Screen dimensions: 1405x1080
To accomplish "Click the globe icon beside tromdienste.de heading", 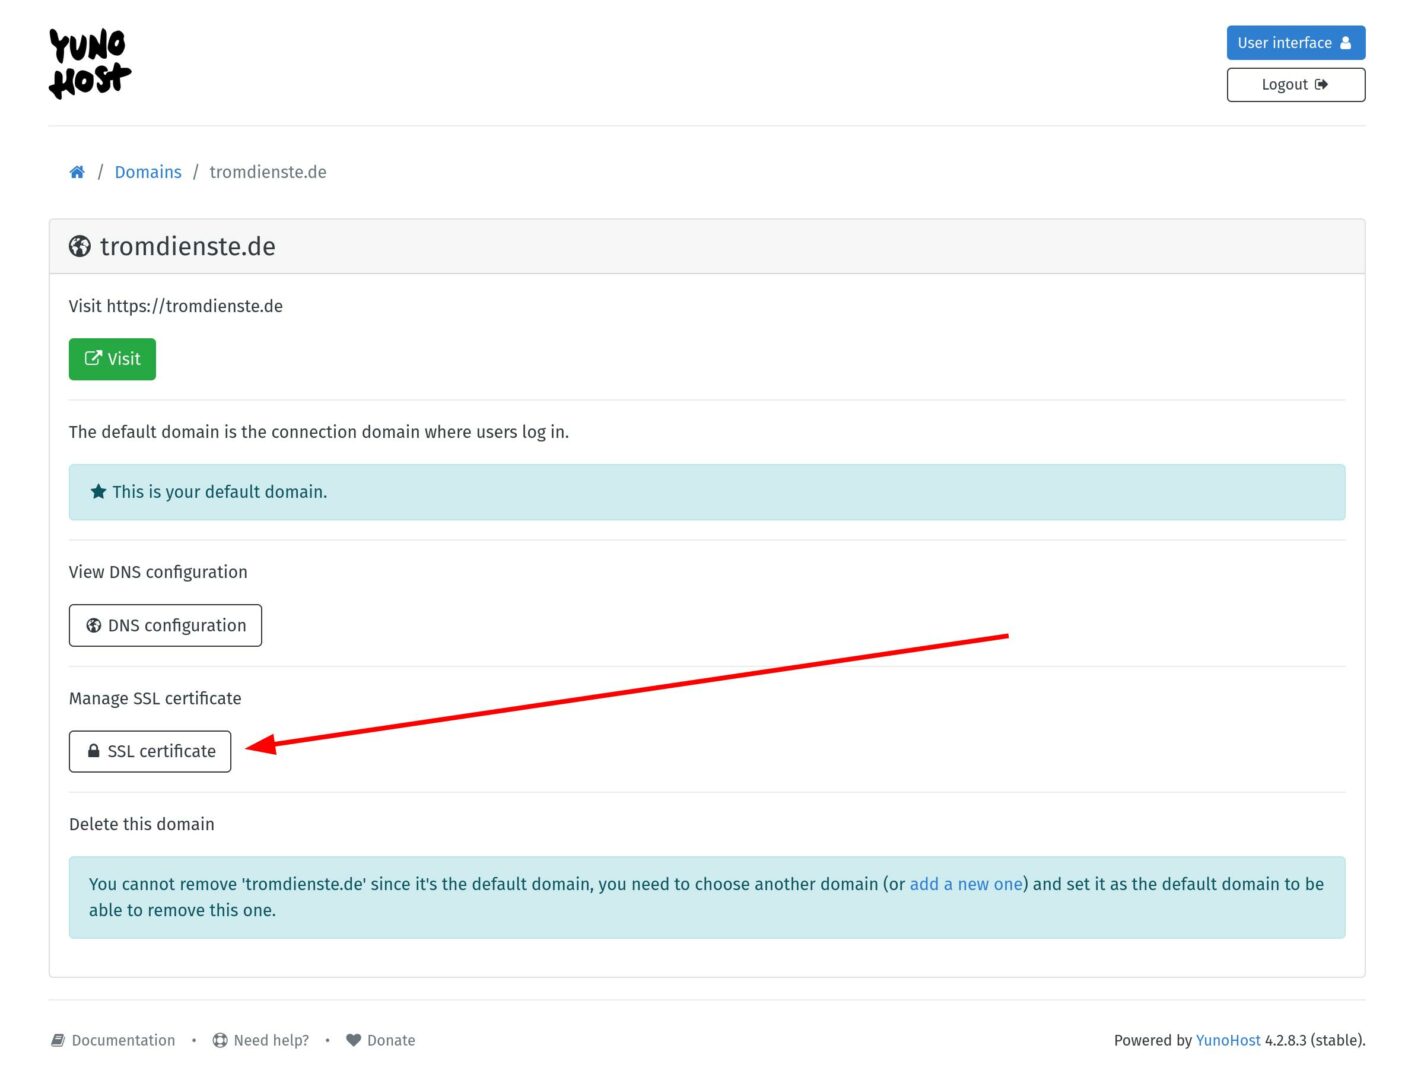I will pyautogui.click(x=80, y=246).
